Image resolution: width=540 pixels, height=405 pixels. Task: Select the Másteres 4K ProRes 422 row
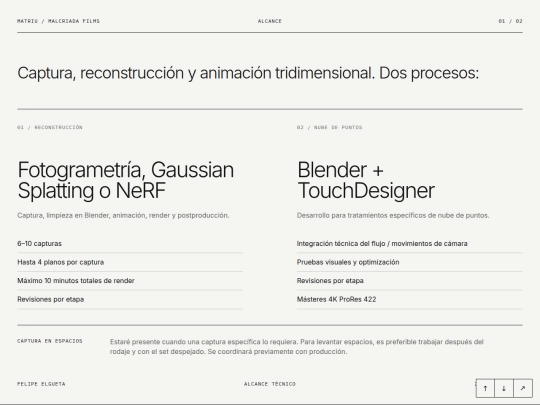click(x=410, y=299)
